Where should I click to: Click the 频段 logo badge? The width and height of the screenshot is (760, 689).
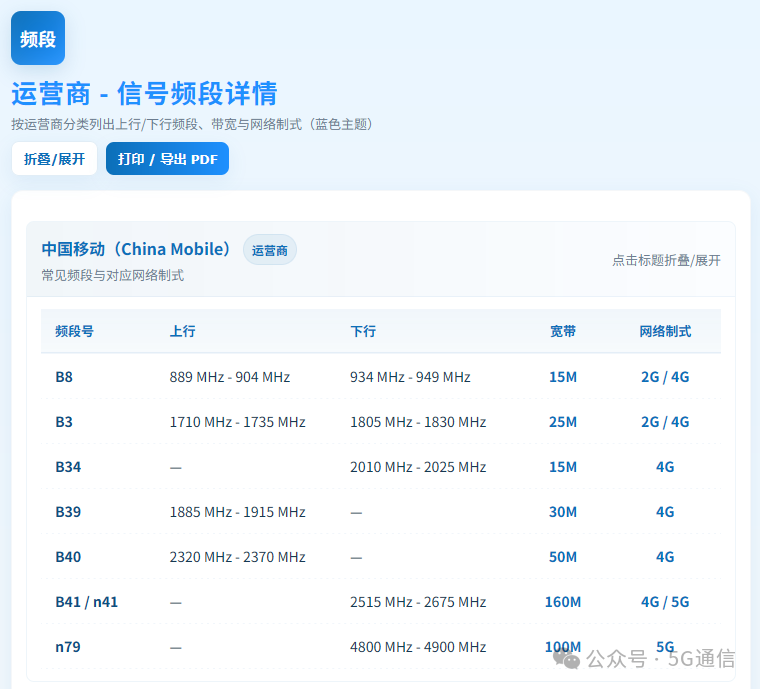pos(38,38)
